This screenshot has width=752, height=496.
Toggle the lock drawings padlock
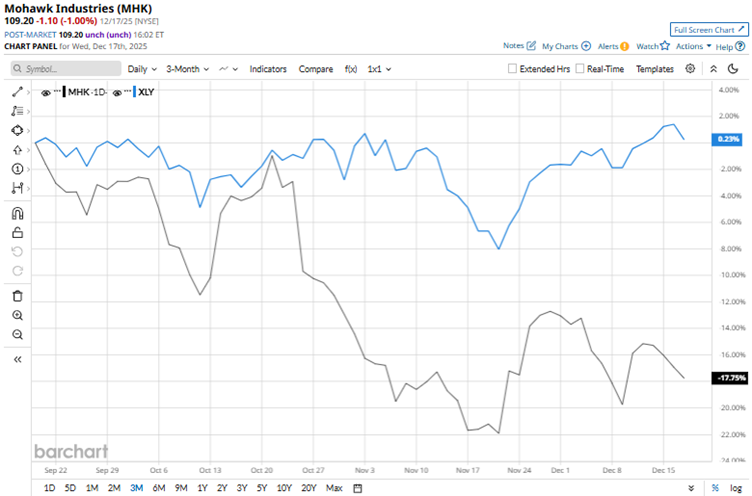click(17, 233)
